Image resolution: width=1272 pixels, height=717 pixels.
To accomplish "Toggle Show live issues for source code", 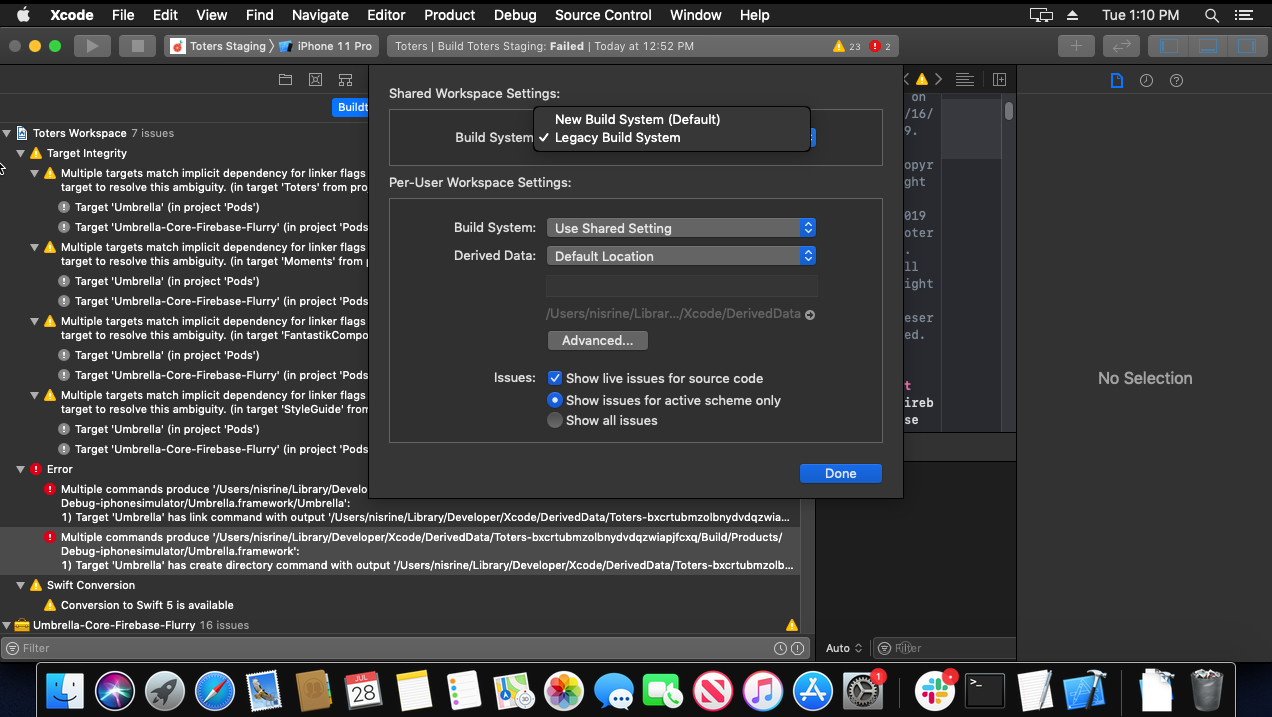I will (x=555, y=378).
